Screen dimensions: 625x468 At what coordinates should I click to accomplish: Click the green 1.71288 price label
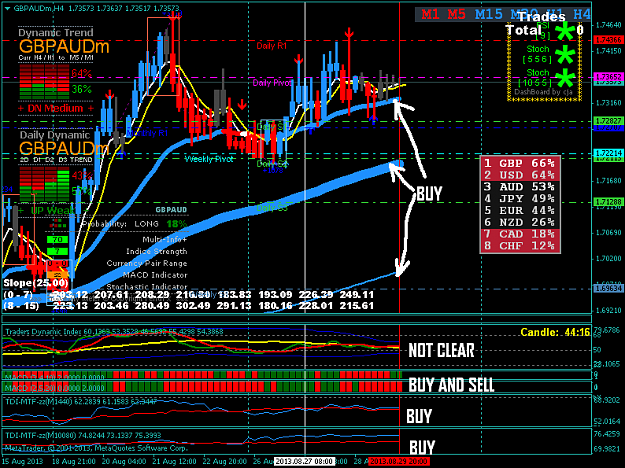tap(609, 202)
